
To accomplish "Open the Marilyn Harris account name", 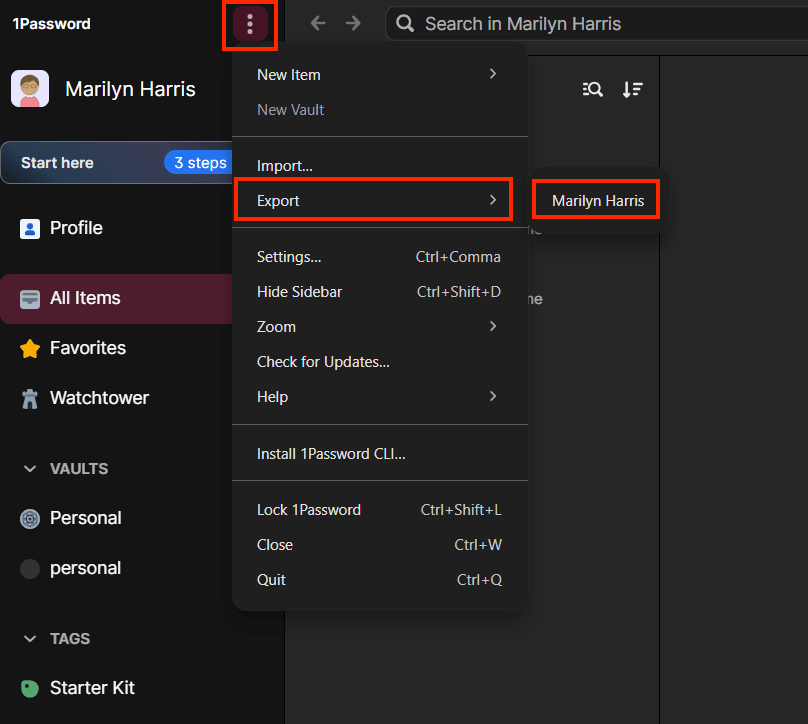I will pyautogui.click(x=130, y=89).
